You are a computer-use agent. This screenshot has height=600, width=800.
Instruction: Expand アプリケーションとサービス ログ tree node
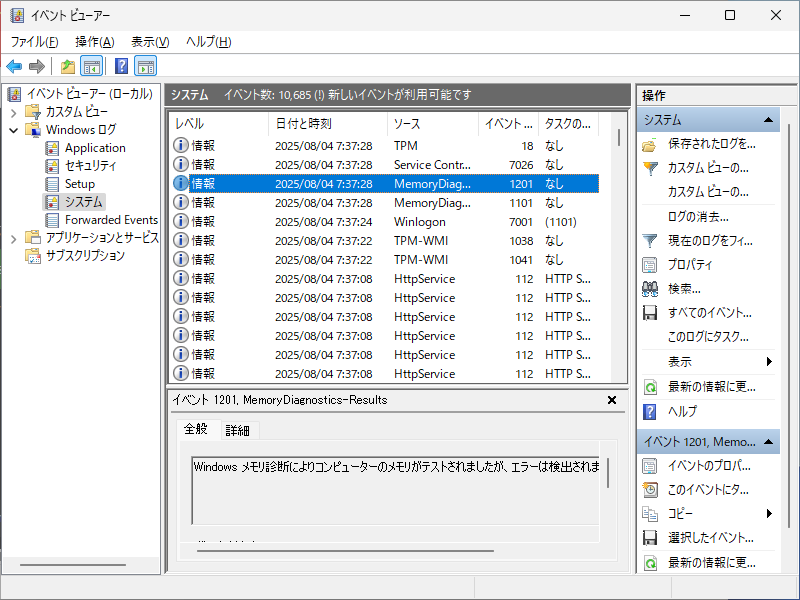tap(14, 238)
